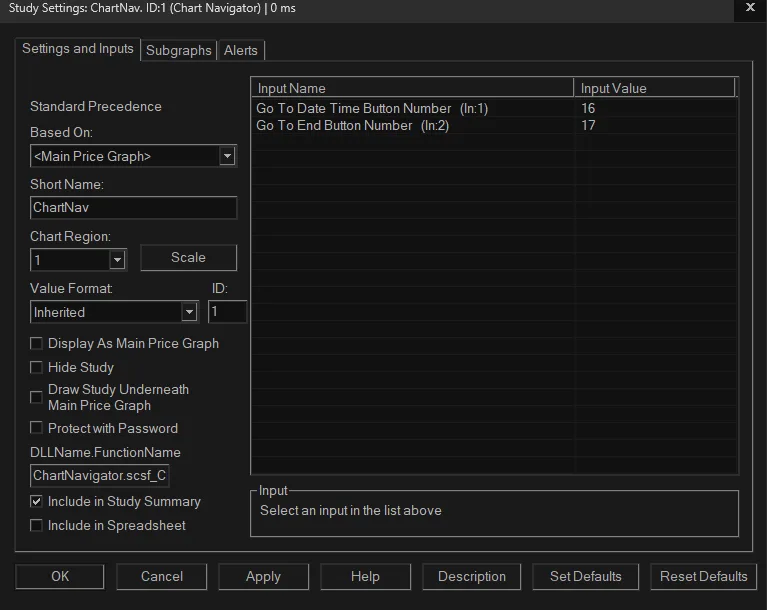Expand the Based On dropdown arrow
The image size is (767, 610).
click(227, 157)
